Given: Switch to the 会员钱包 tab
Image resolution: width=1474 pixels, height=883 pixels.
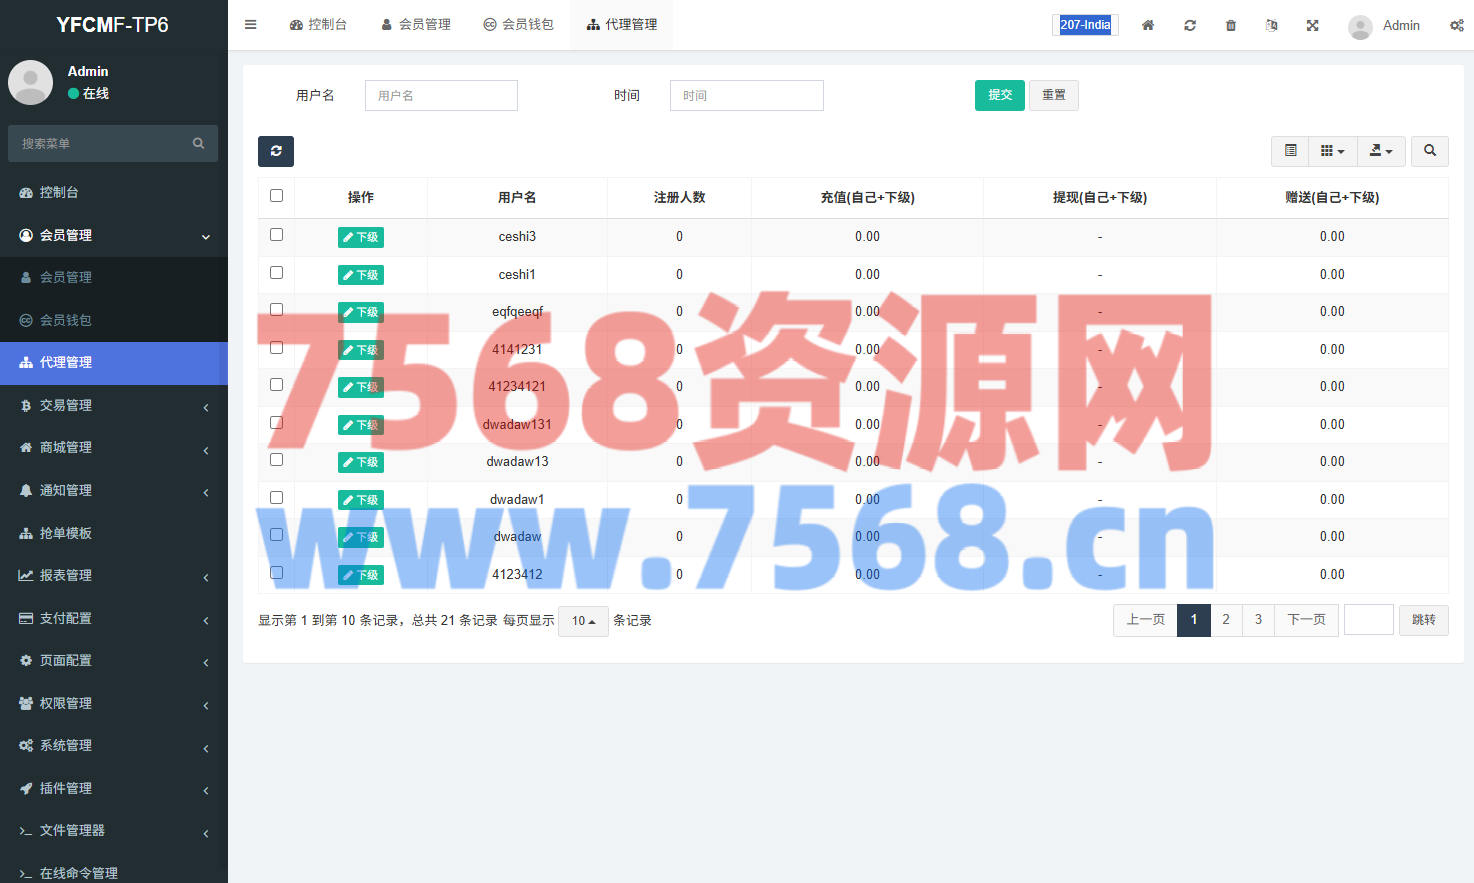Looking at the screenshot, I should click(x=518, y=25).
